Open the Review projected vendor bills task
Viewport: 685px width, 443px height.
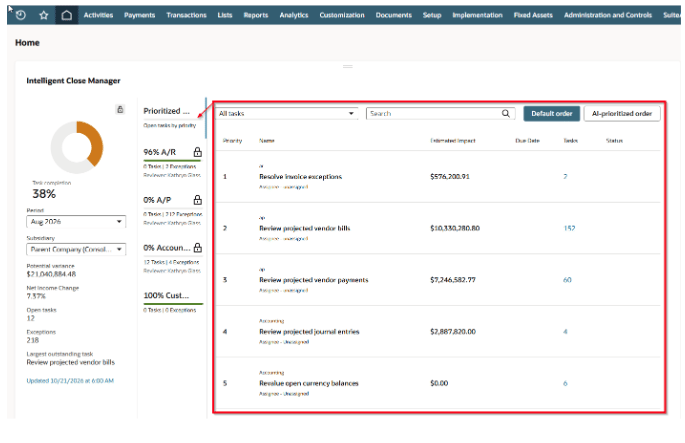click(304, 228)
